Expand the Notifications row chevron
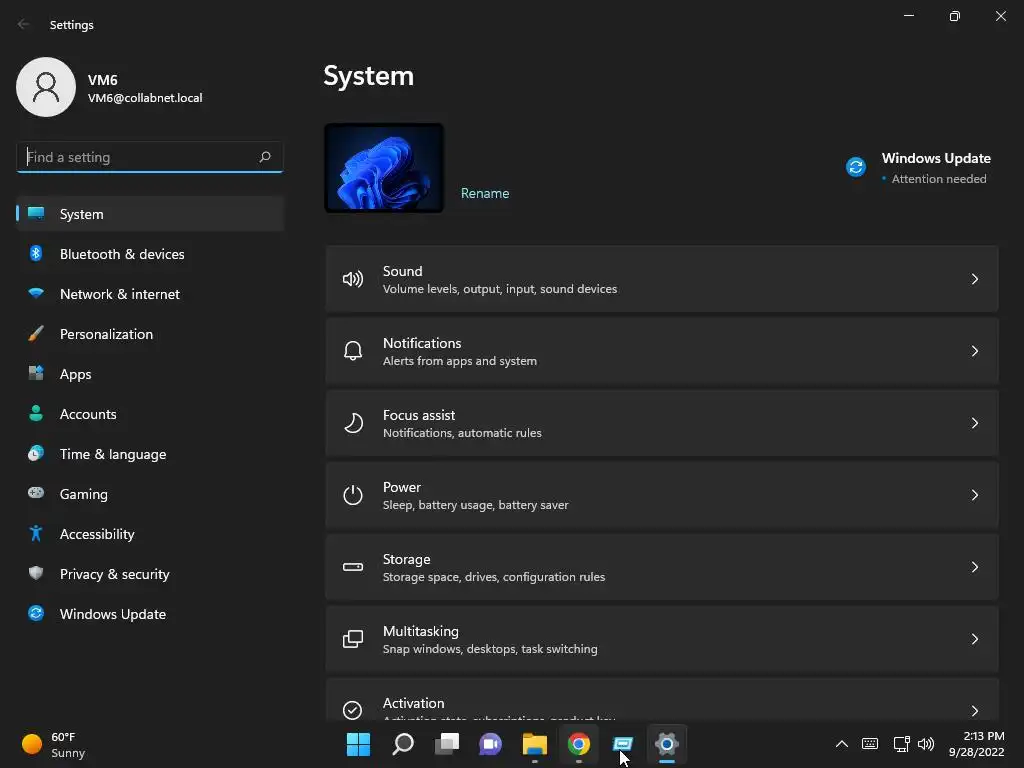 pyautogui.click(x=974, y=351)
